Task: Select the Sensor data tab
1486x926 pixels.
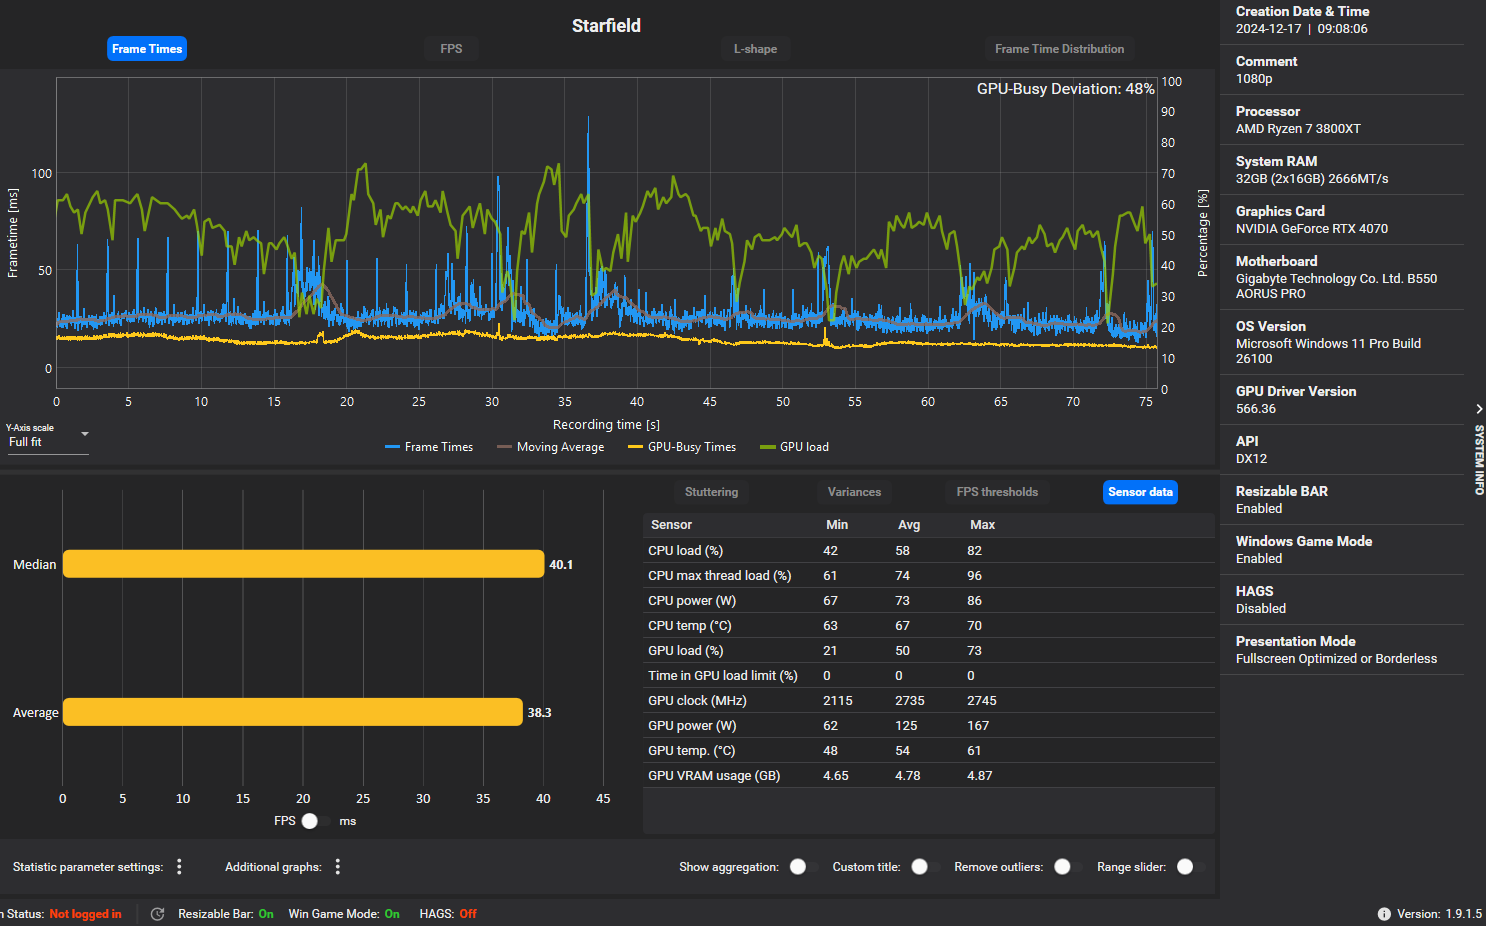Action: [1140, 492]
